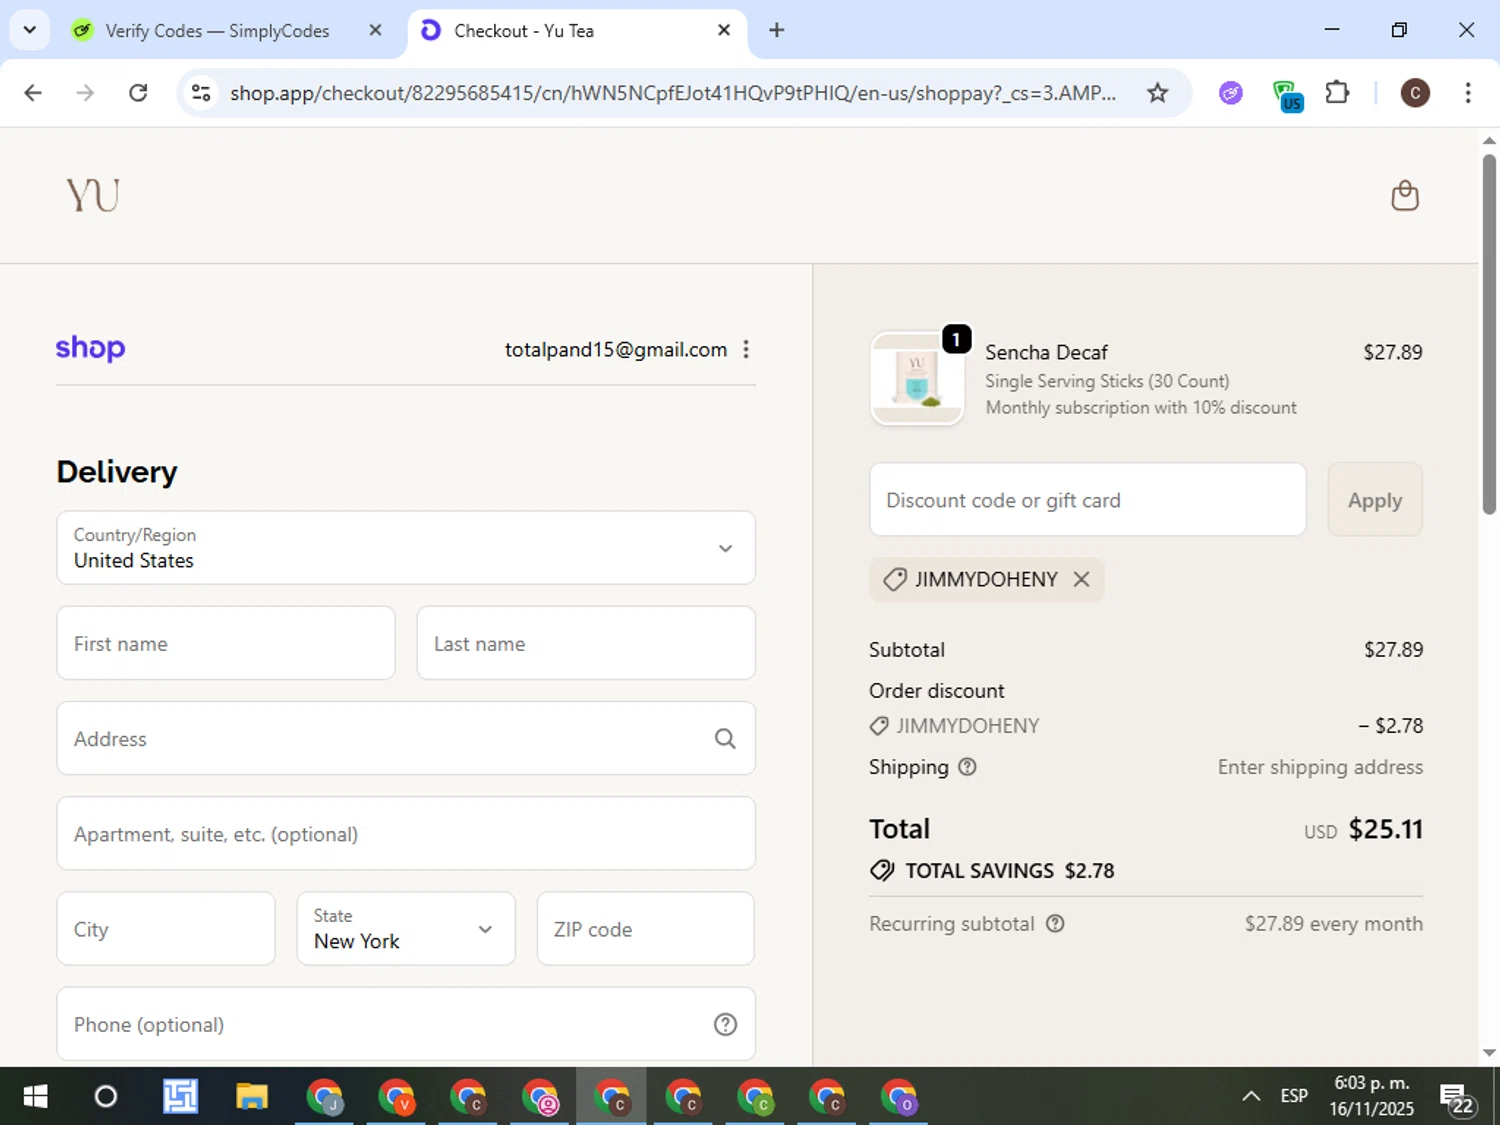Viewport: 1500px width, 1125px height.
Task: Expand the Country/Region dropdown
Action: point(406,548)
